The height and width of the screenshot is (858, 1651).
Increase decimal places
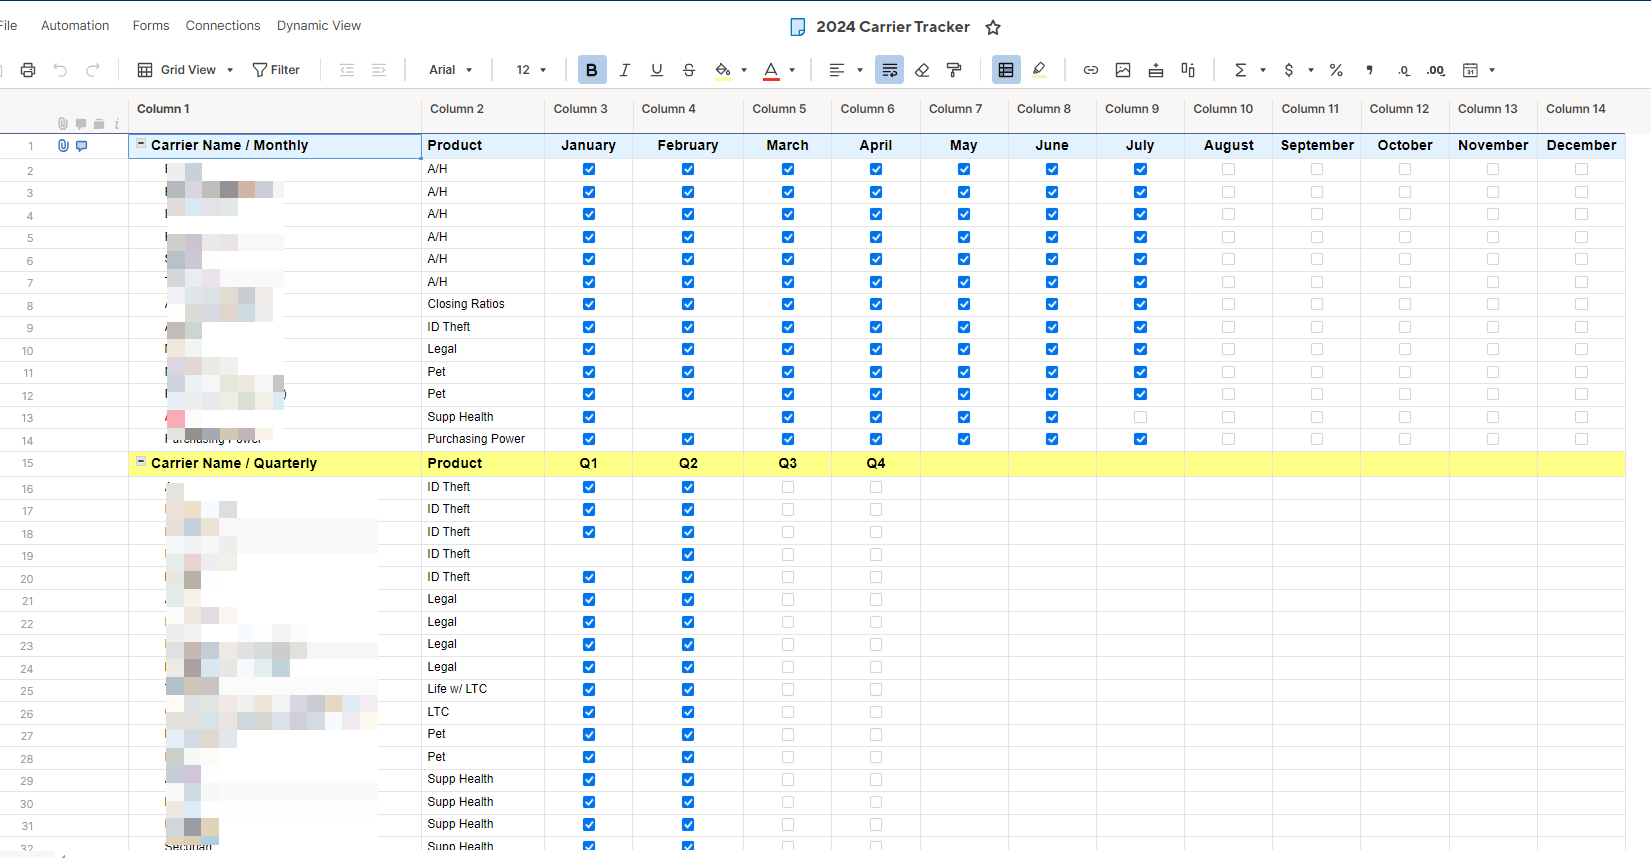tap(1436, 70)
